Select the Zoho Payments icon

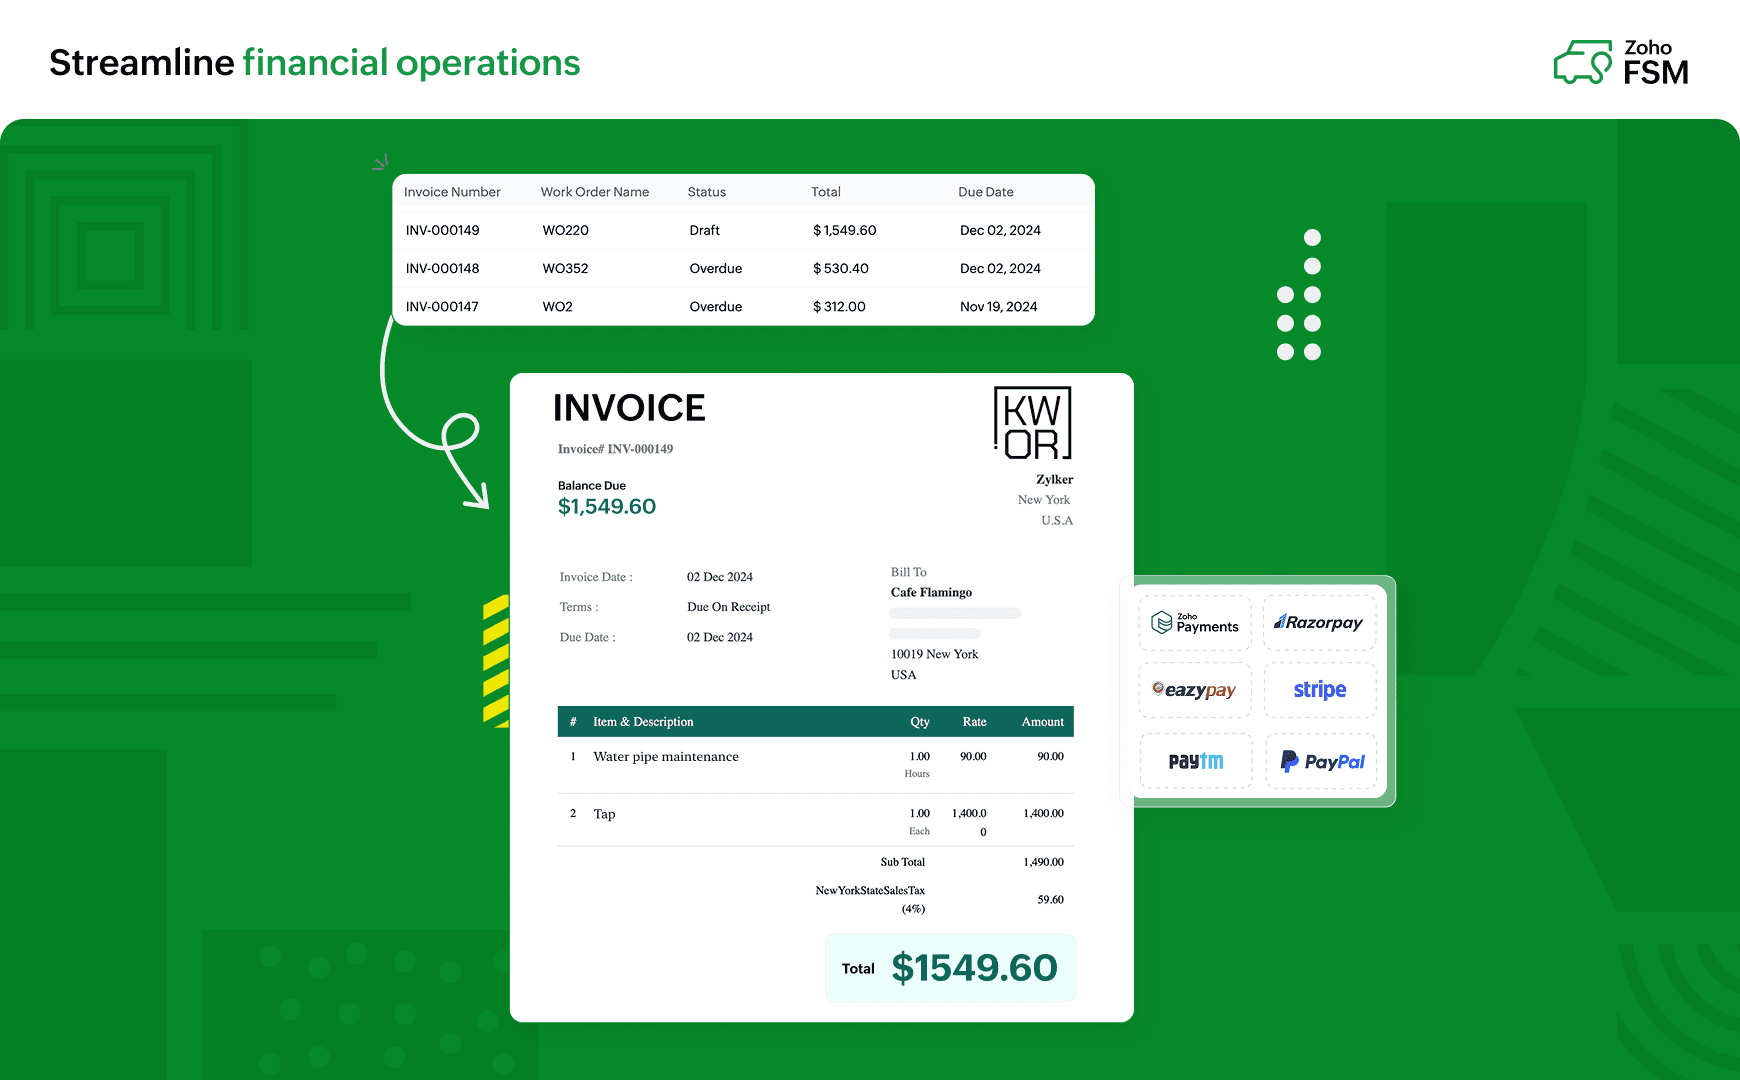[1194, 622]
